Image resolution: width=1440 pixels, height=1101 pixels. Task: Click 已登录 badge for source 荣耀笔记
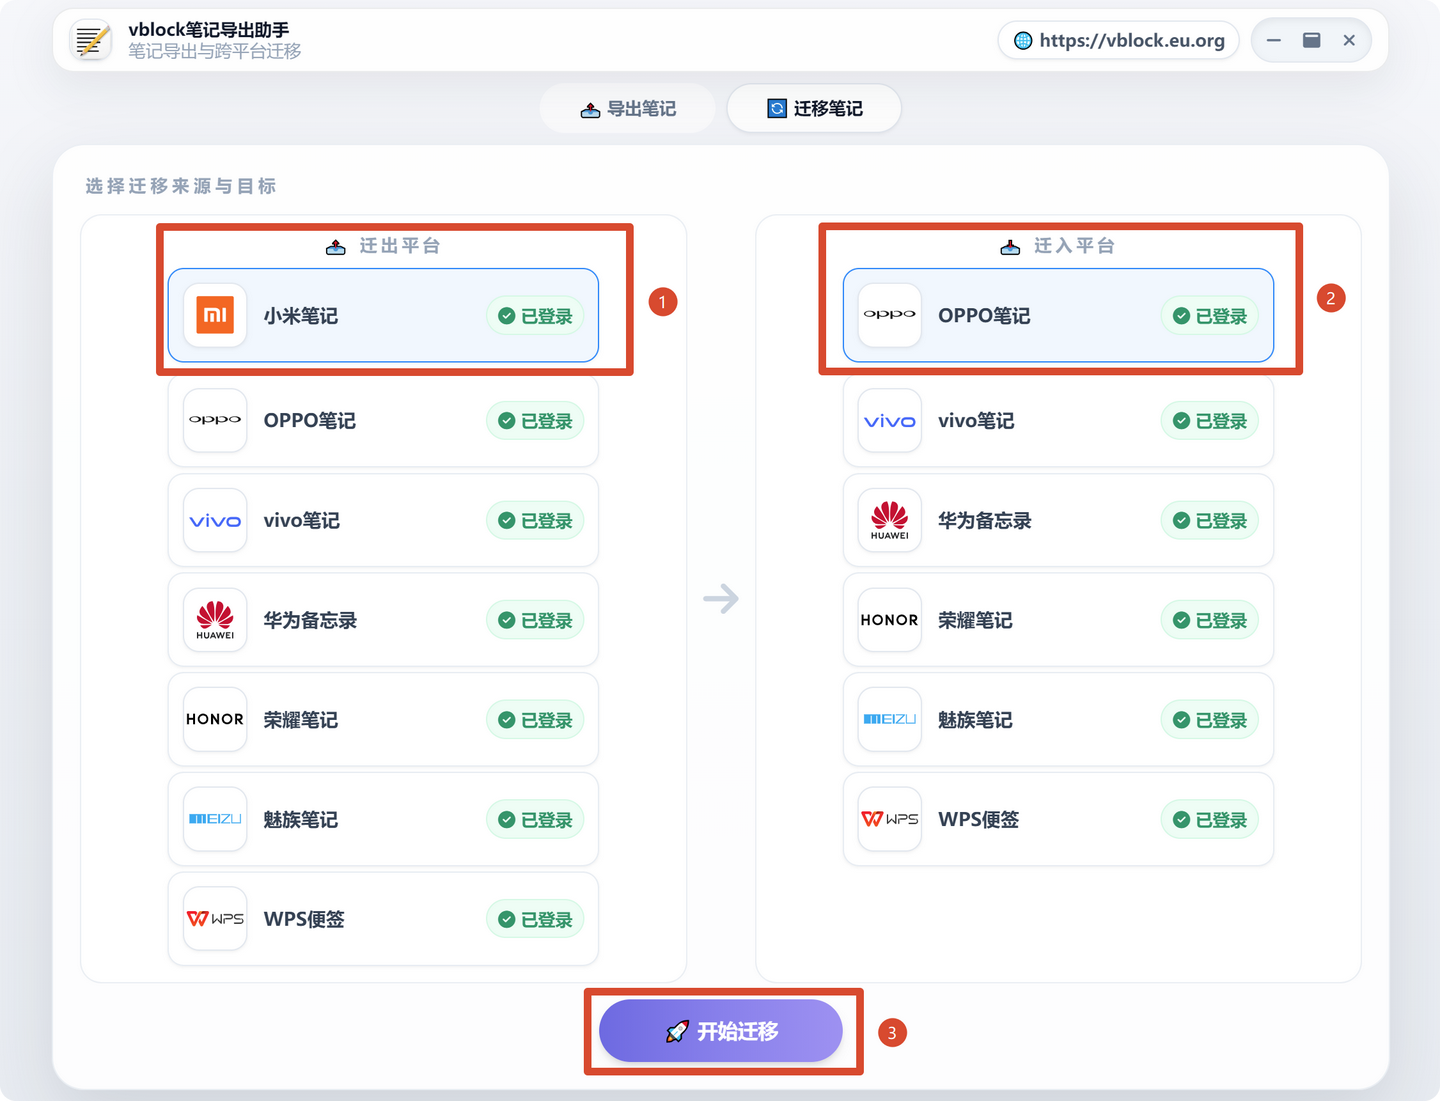tap(535, 720)
